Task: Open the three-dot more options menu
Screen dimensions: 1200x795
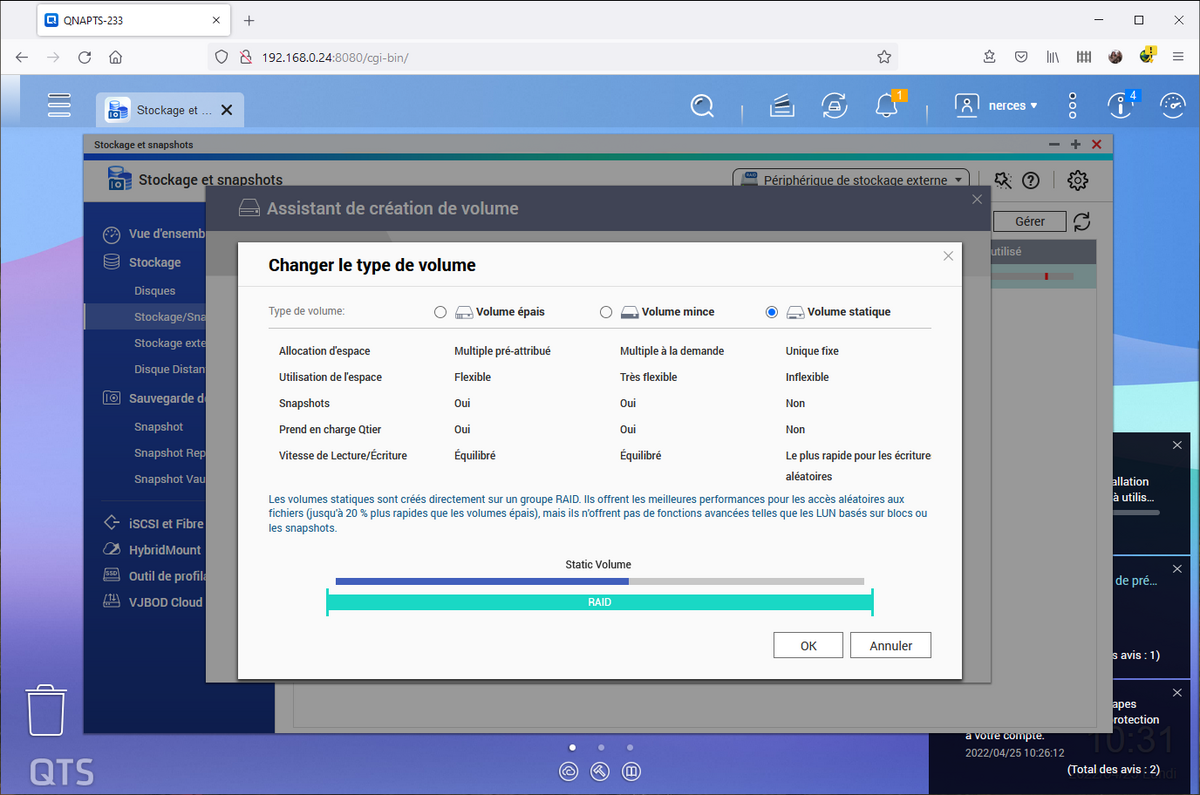Action: [x=1072, y=105]
